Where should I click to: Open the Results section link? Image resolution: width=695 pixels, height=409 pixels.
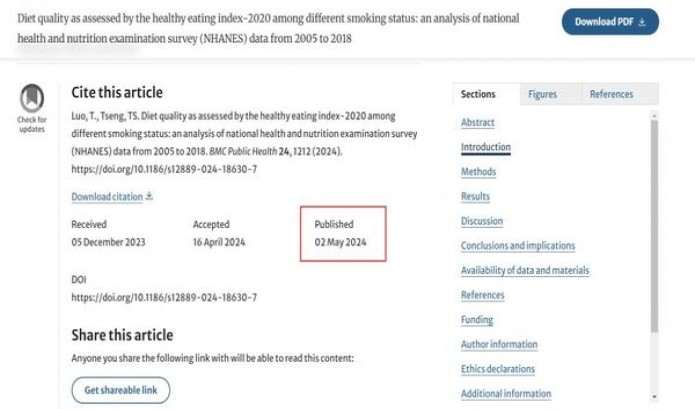point(475,197)
